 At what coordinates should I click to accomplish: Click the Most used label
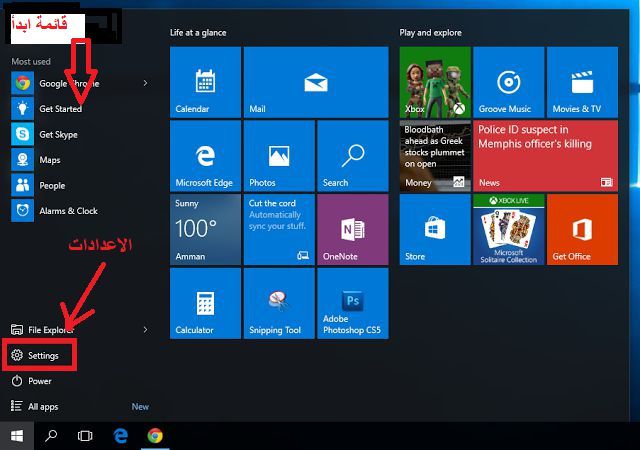click(x=31, y=62)
